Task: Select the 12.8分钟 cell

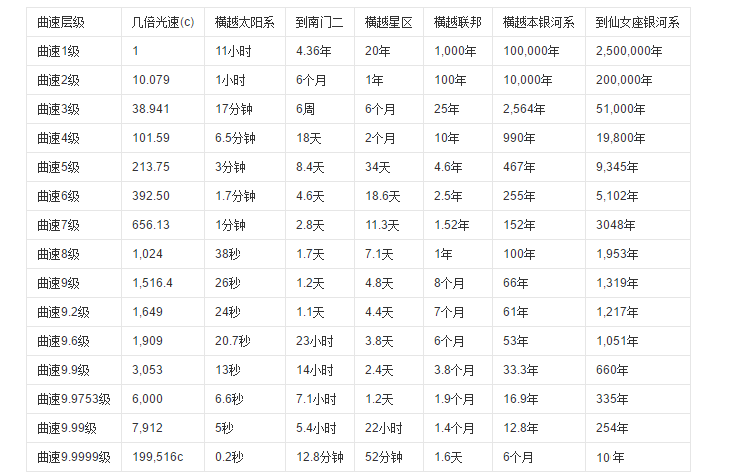Action: click(x=320, y=457)
